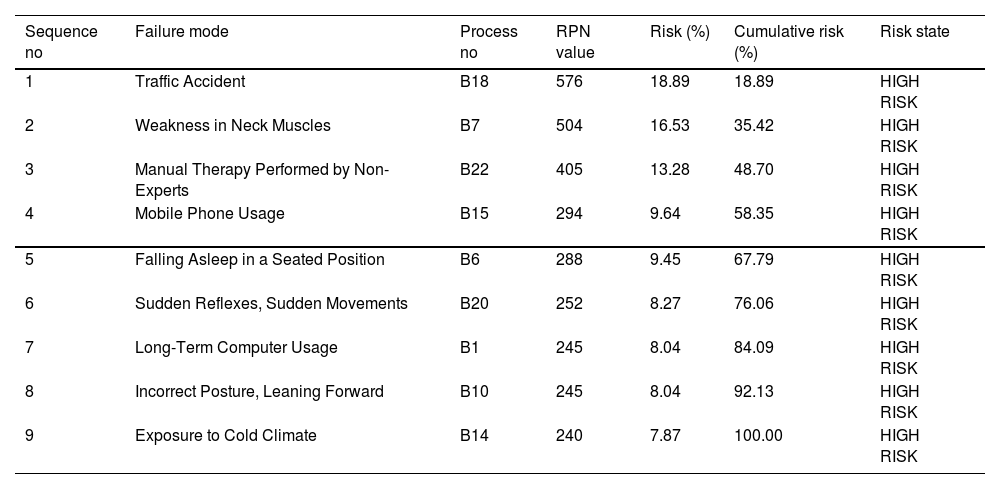This screenshot has height=489, width=1000.
Task: Click the 'Risk (%)' column header
Action: 679,32
